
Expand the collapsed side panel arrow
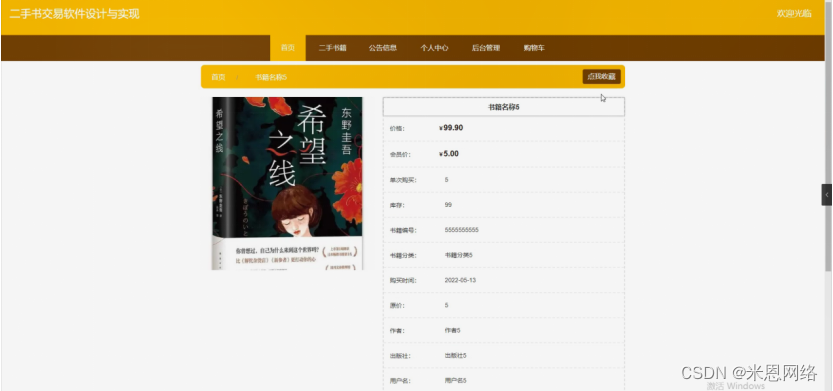(x=827, y=195)
